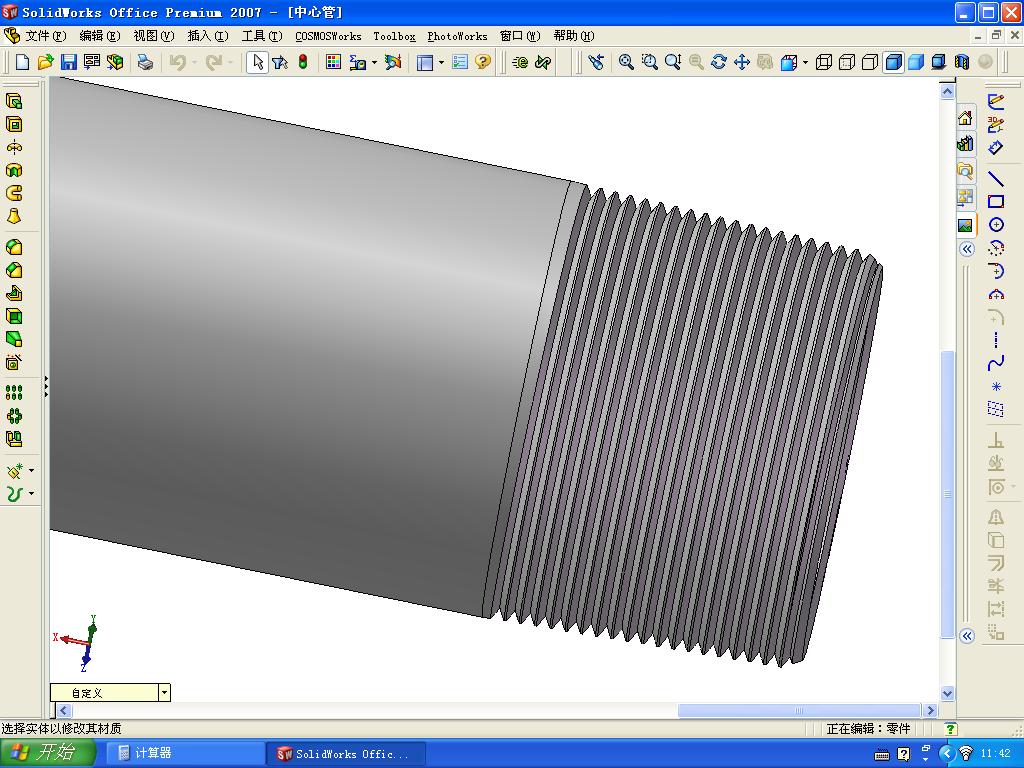Select the Zoom to Area tool
This screenshot has height=768, width=1024.
pyautogui.click(x=649, y=62)
